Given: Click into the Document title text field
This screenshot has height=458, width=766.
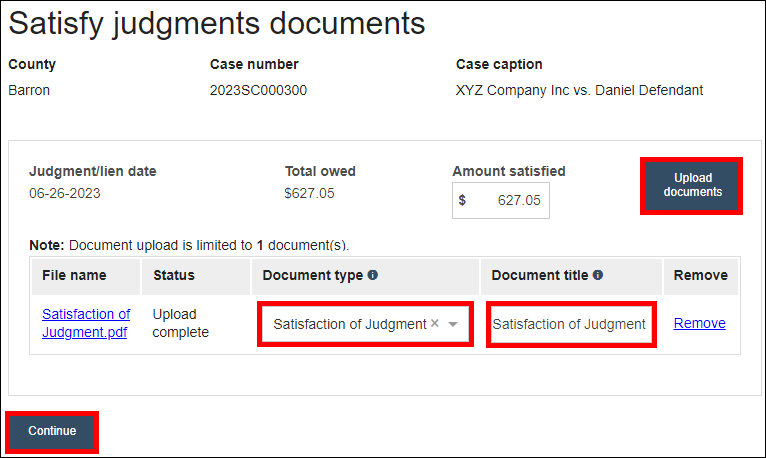Looking at the screenshot, I should pos(570,324).
